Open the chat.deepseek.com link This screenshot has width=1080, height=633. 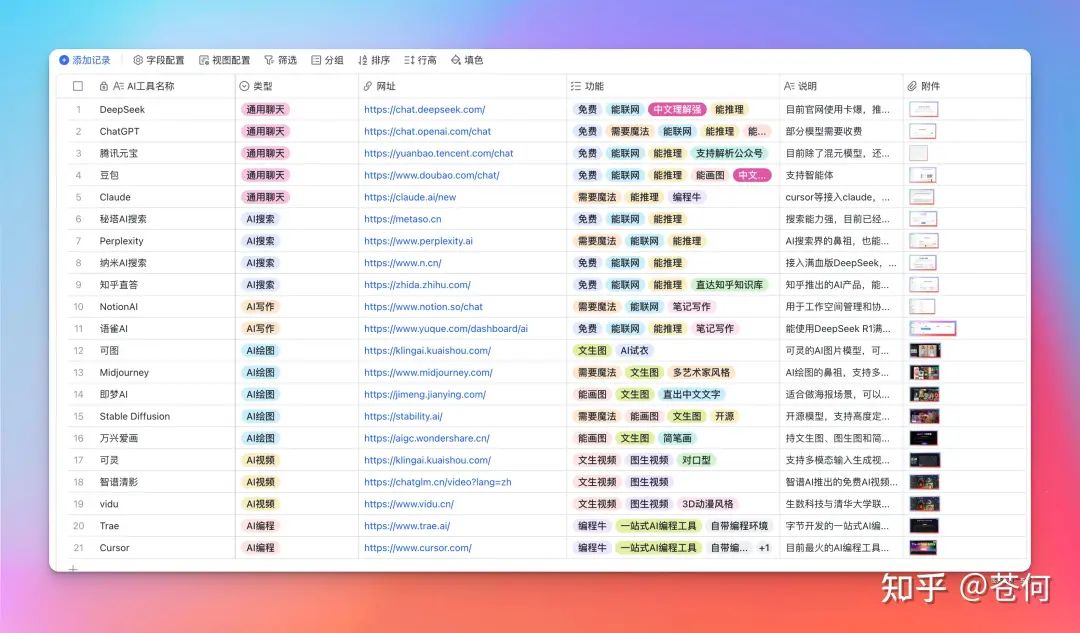(424, 110)
